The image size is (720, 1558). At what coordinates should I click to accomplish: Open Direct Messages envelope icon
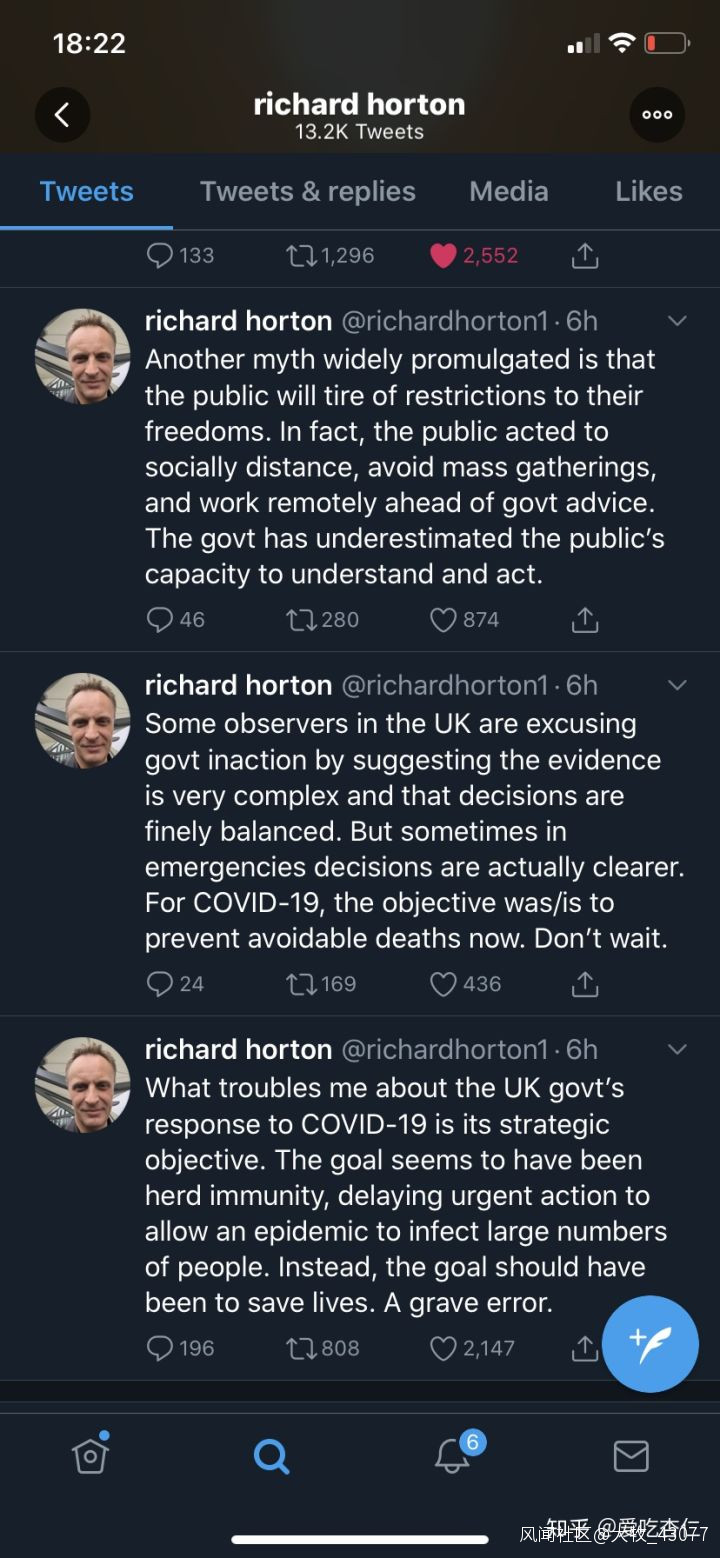click(631, 1456)
